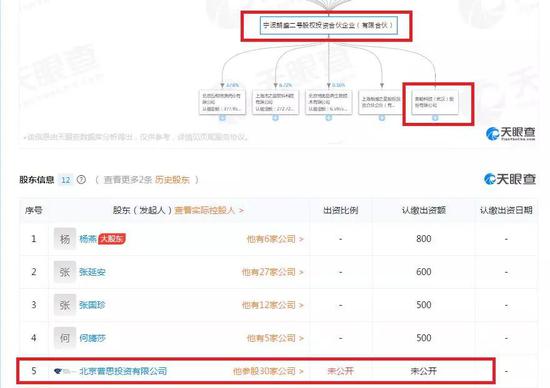Open shareholder 张国珍 profile

pyautogui.click(x=92, y=305)
